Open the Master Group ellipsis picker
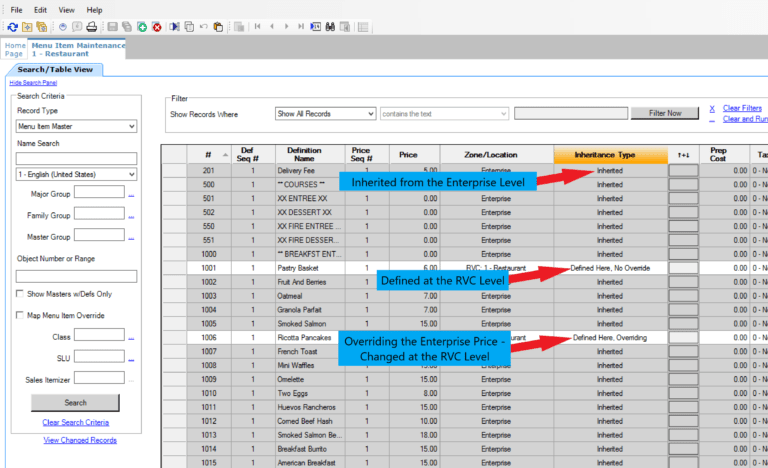 [x=131, y=238]
